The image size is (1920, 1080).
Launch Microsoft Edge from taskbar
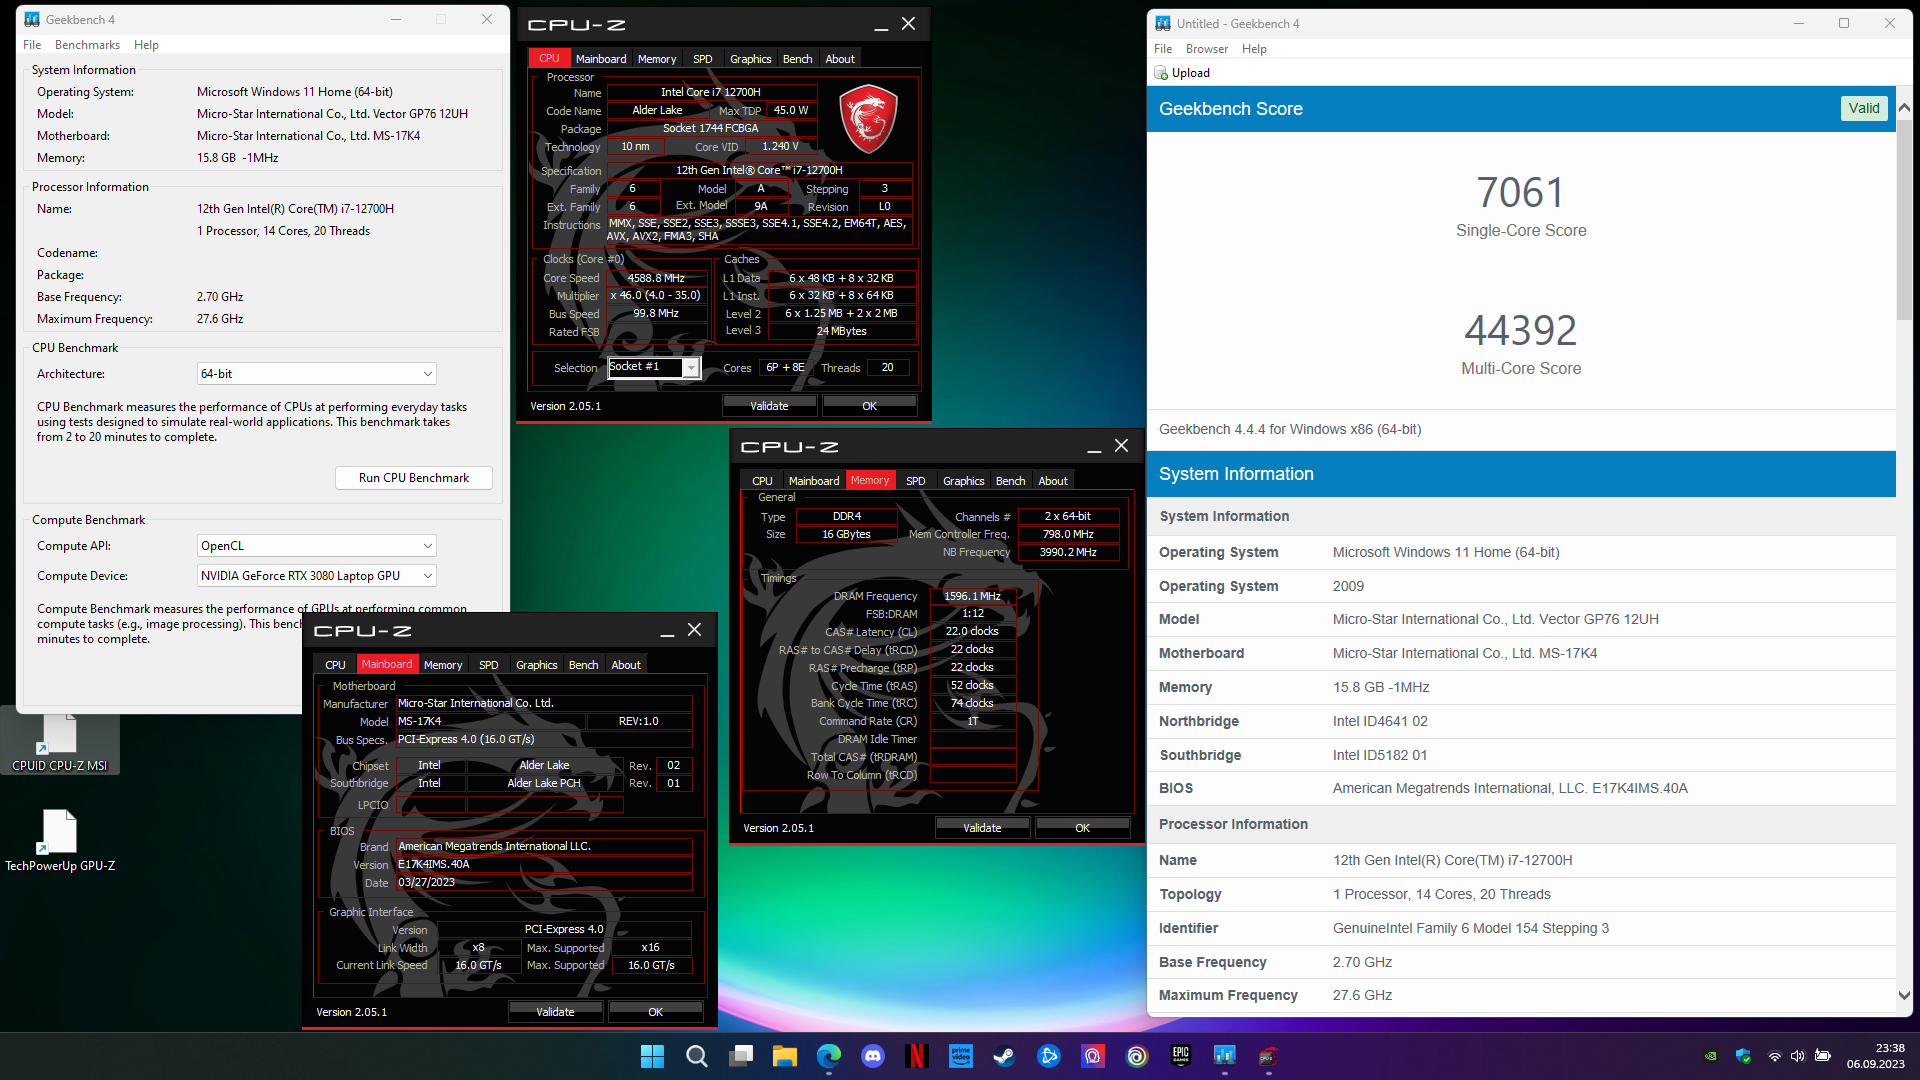pyautogui.click(x=829, y=1056)
